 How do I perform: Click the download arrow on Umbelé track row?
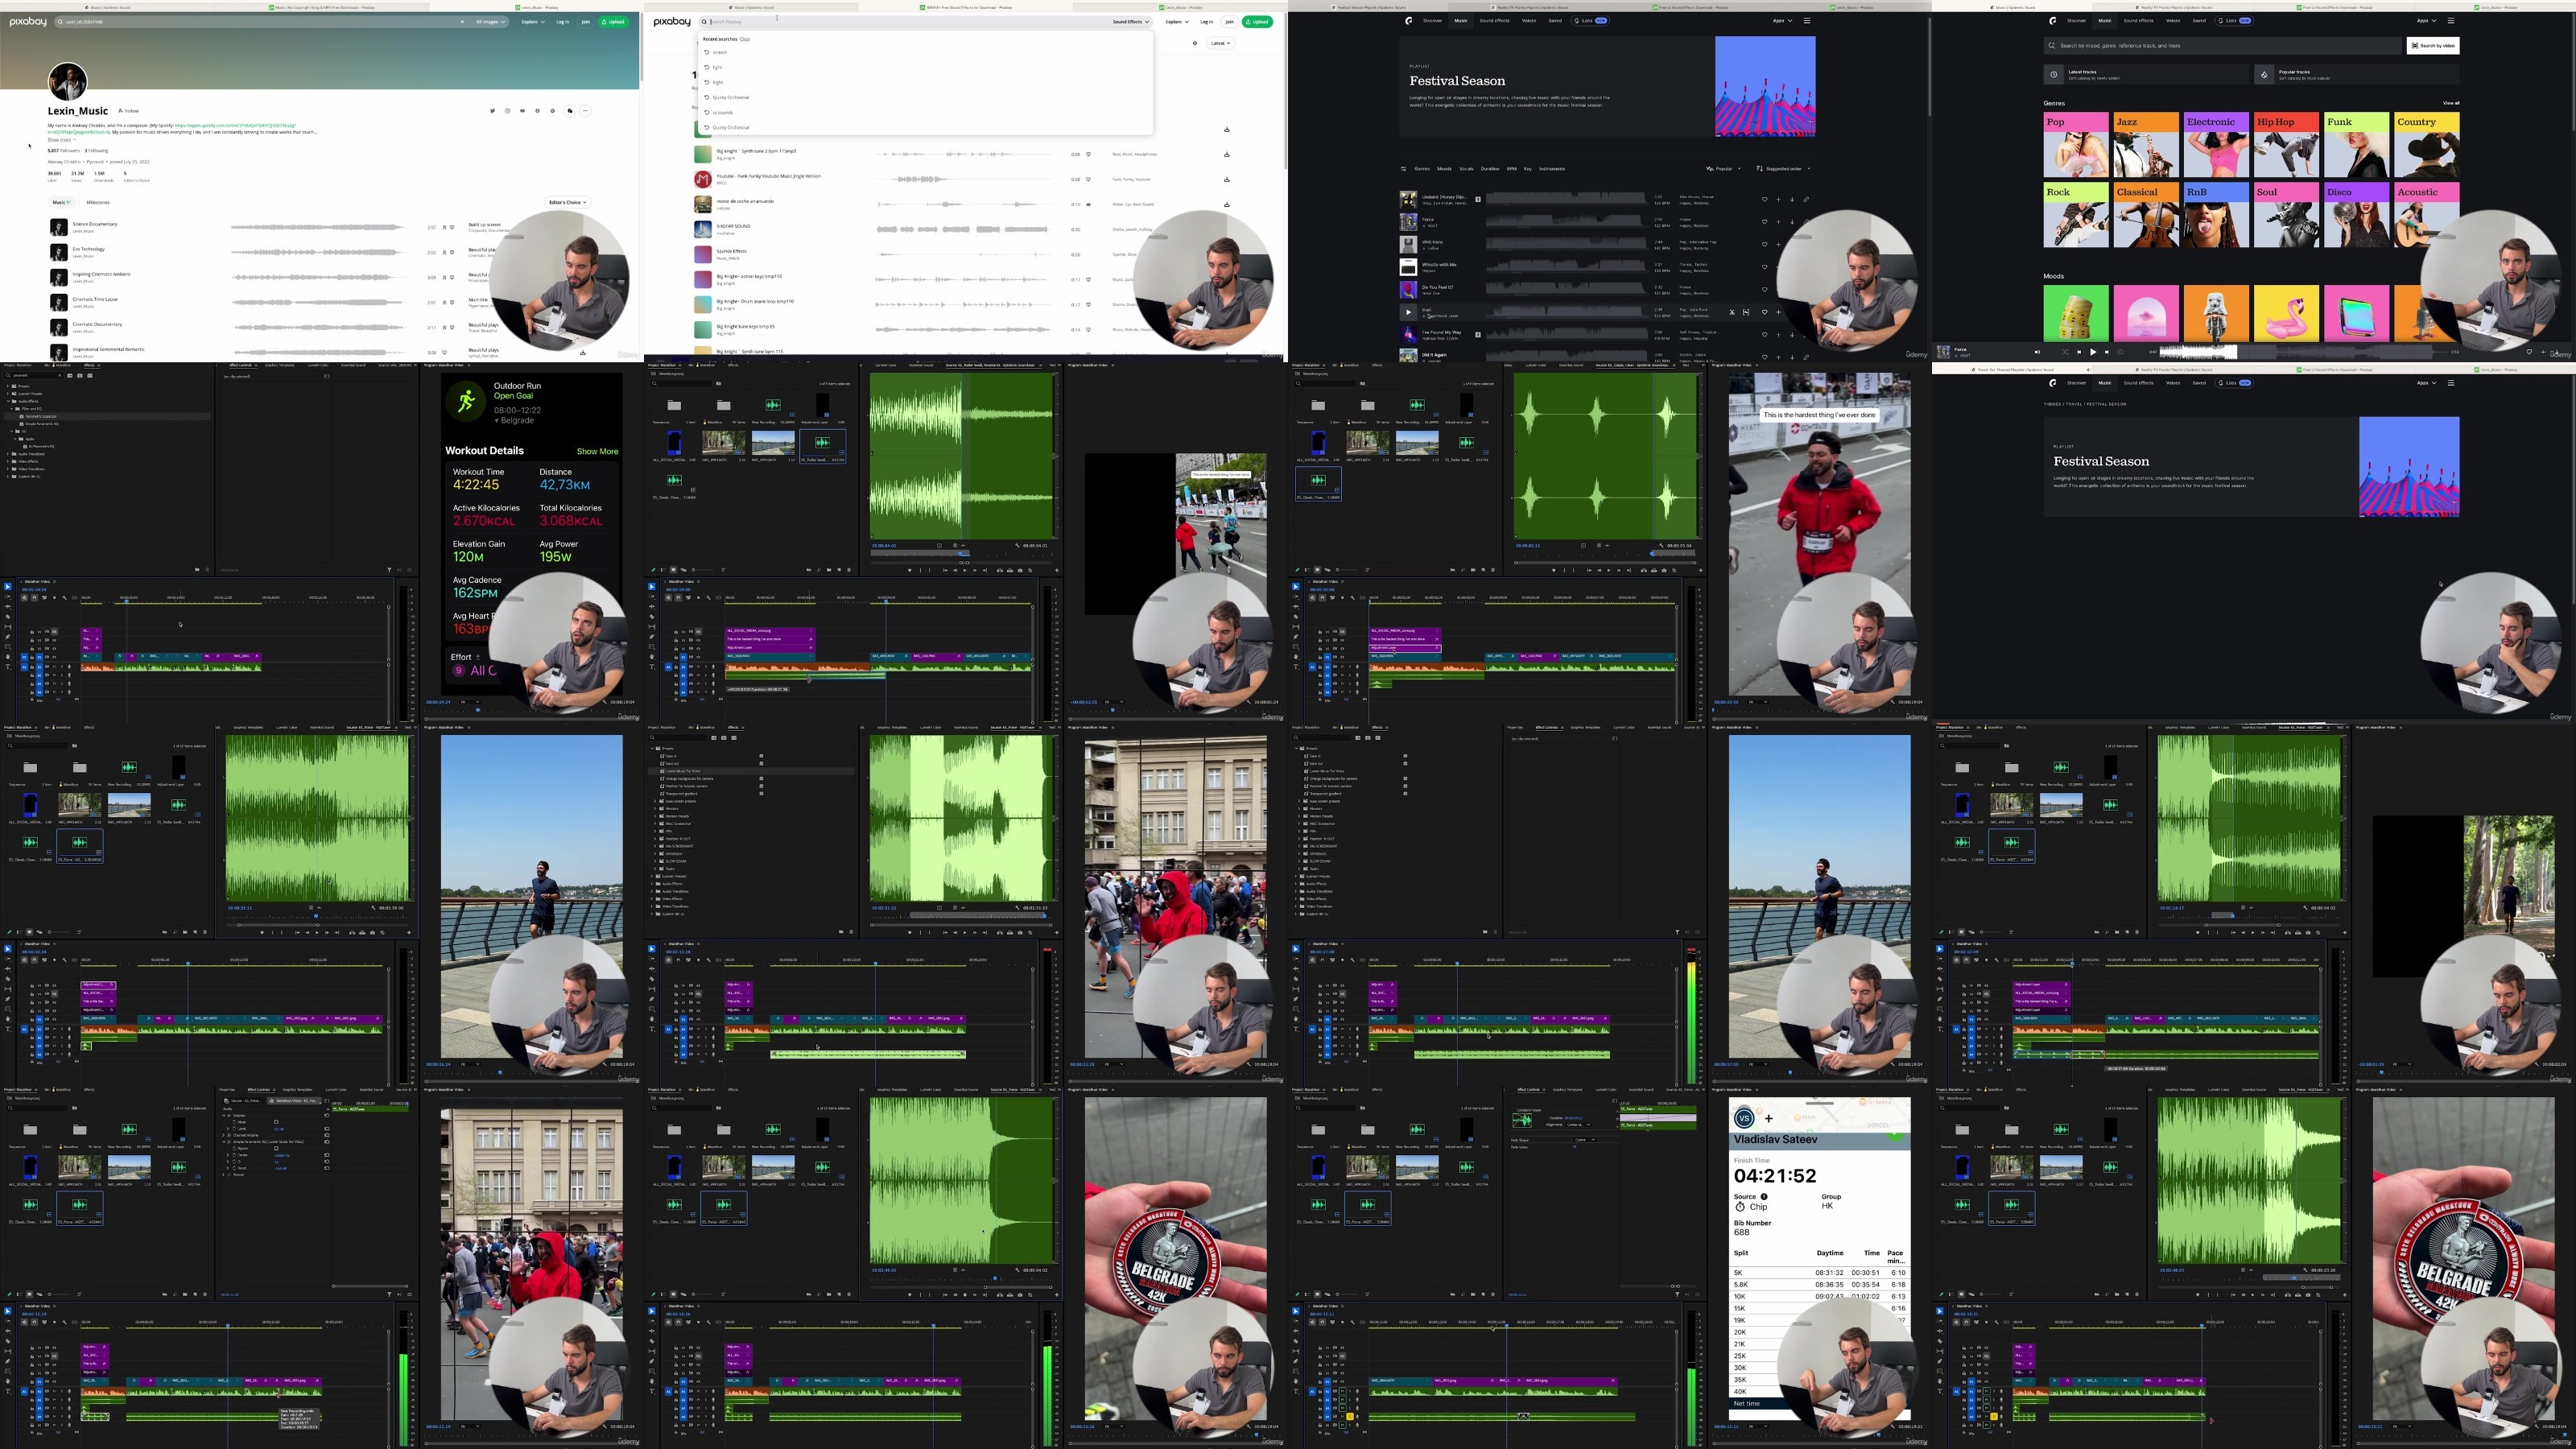pyautogui.click(x=1792, y=199)
